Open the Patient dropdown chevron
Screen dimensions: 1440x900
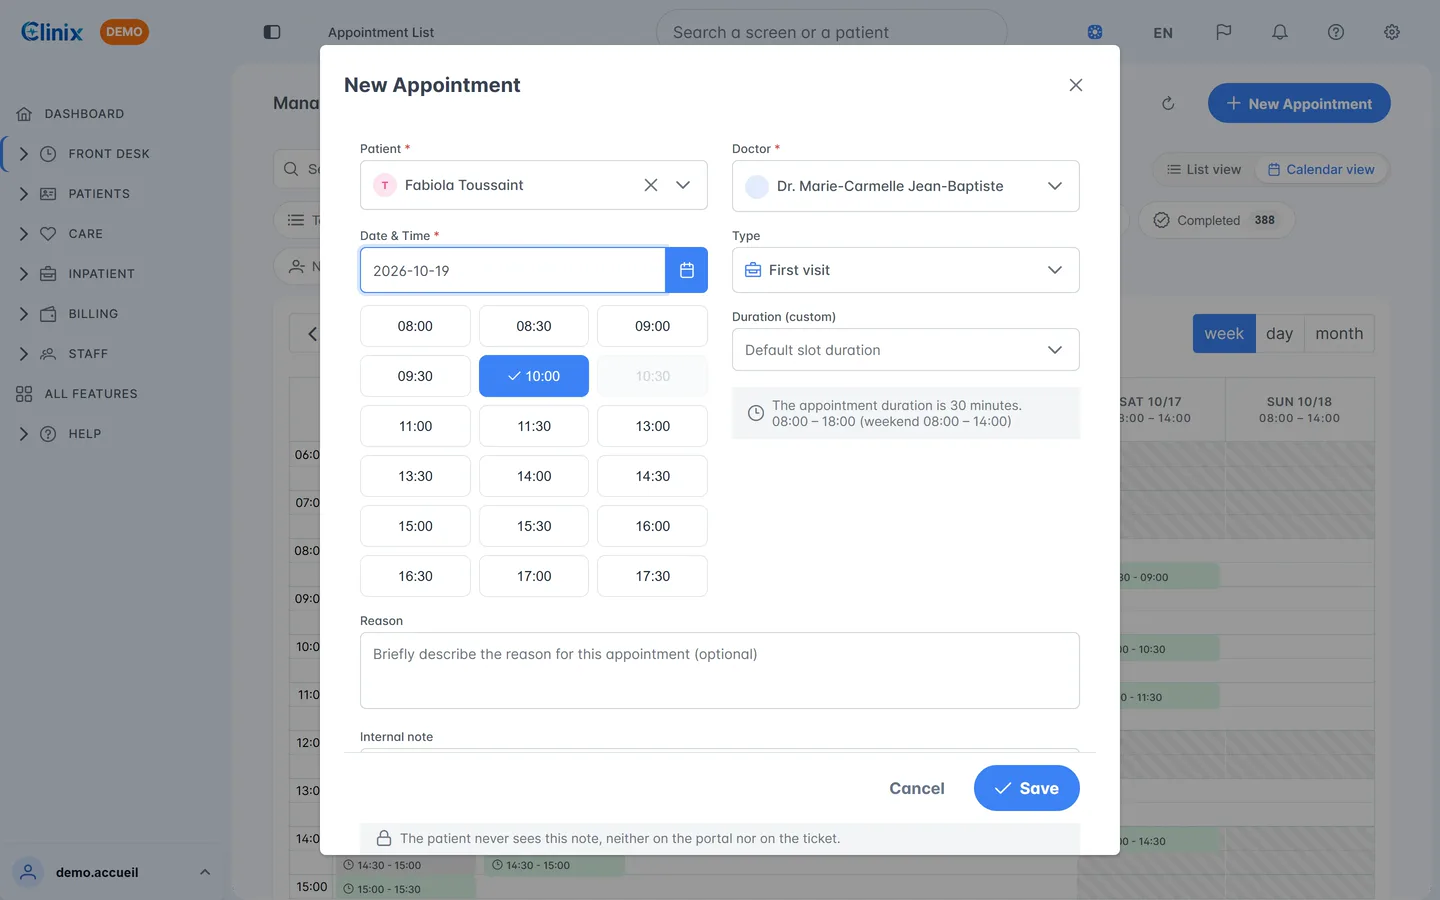(683, 185)
